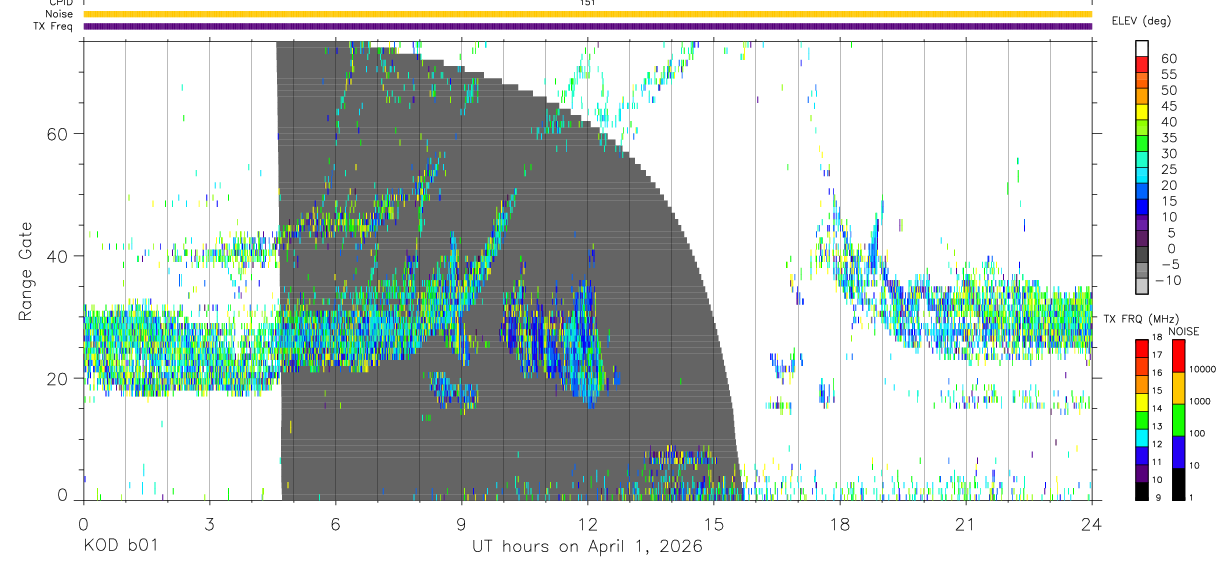Viewport: 1228px width, 567px height.
Task: Click the 21 tick on the UT hours axis
Action: 966,523
